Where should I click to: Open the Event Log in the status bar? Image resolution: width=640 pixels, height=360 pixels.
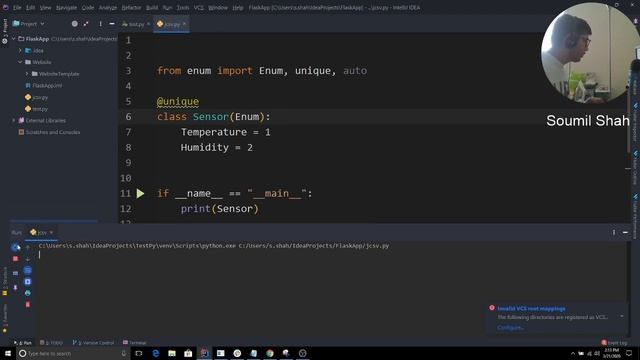click(x=614, y=343)
